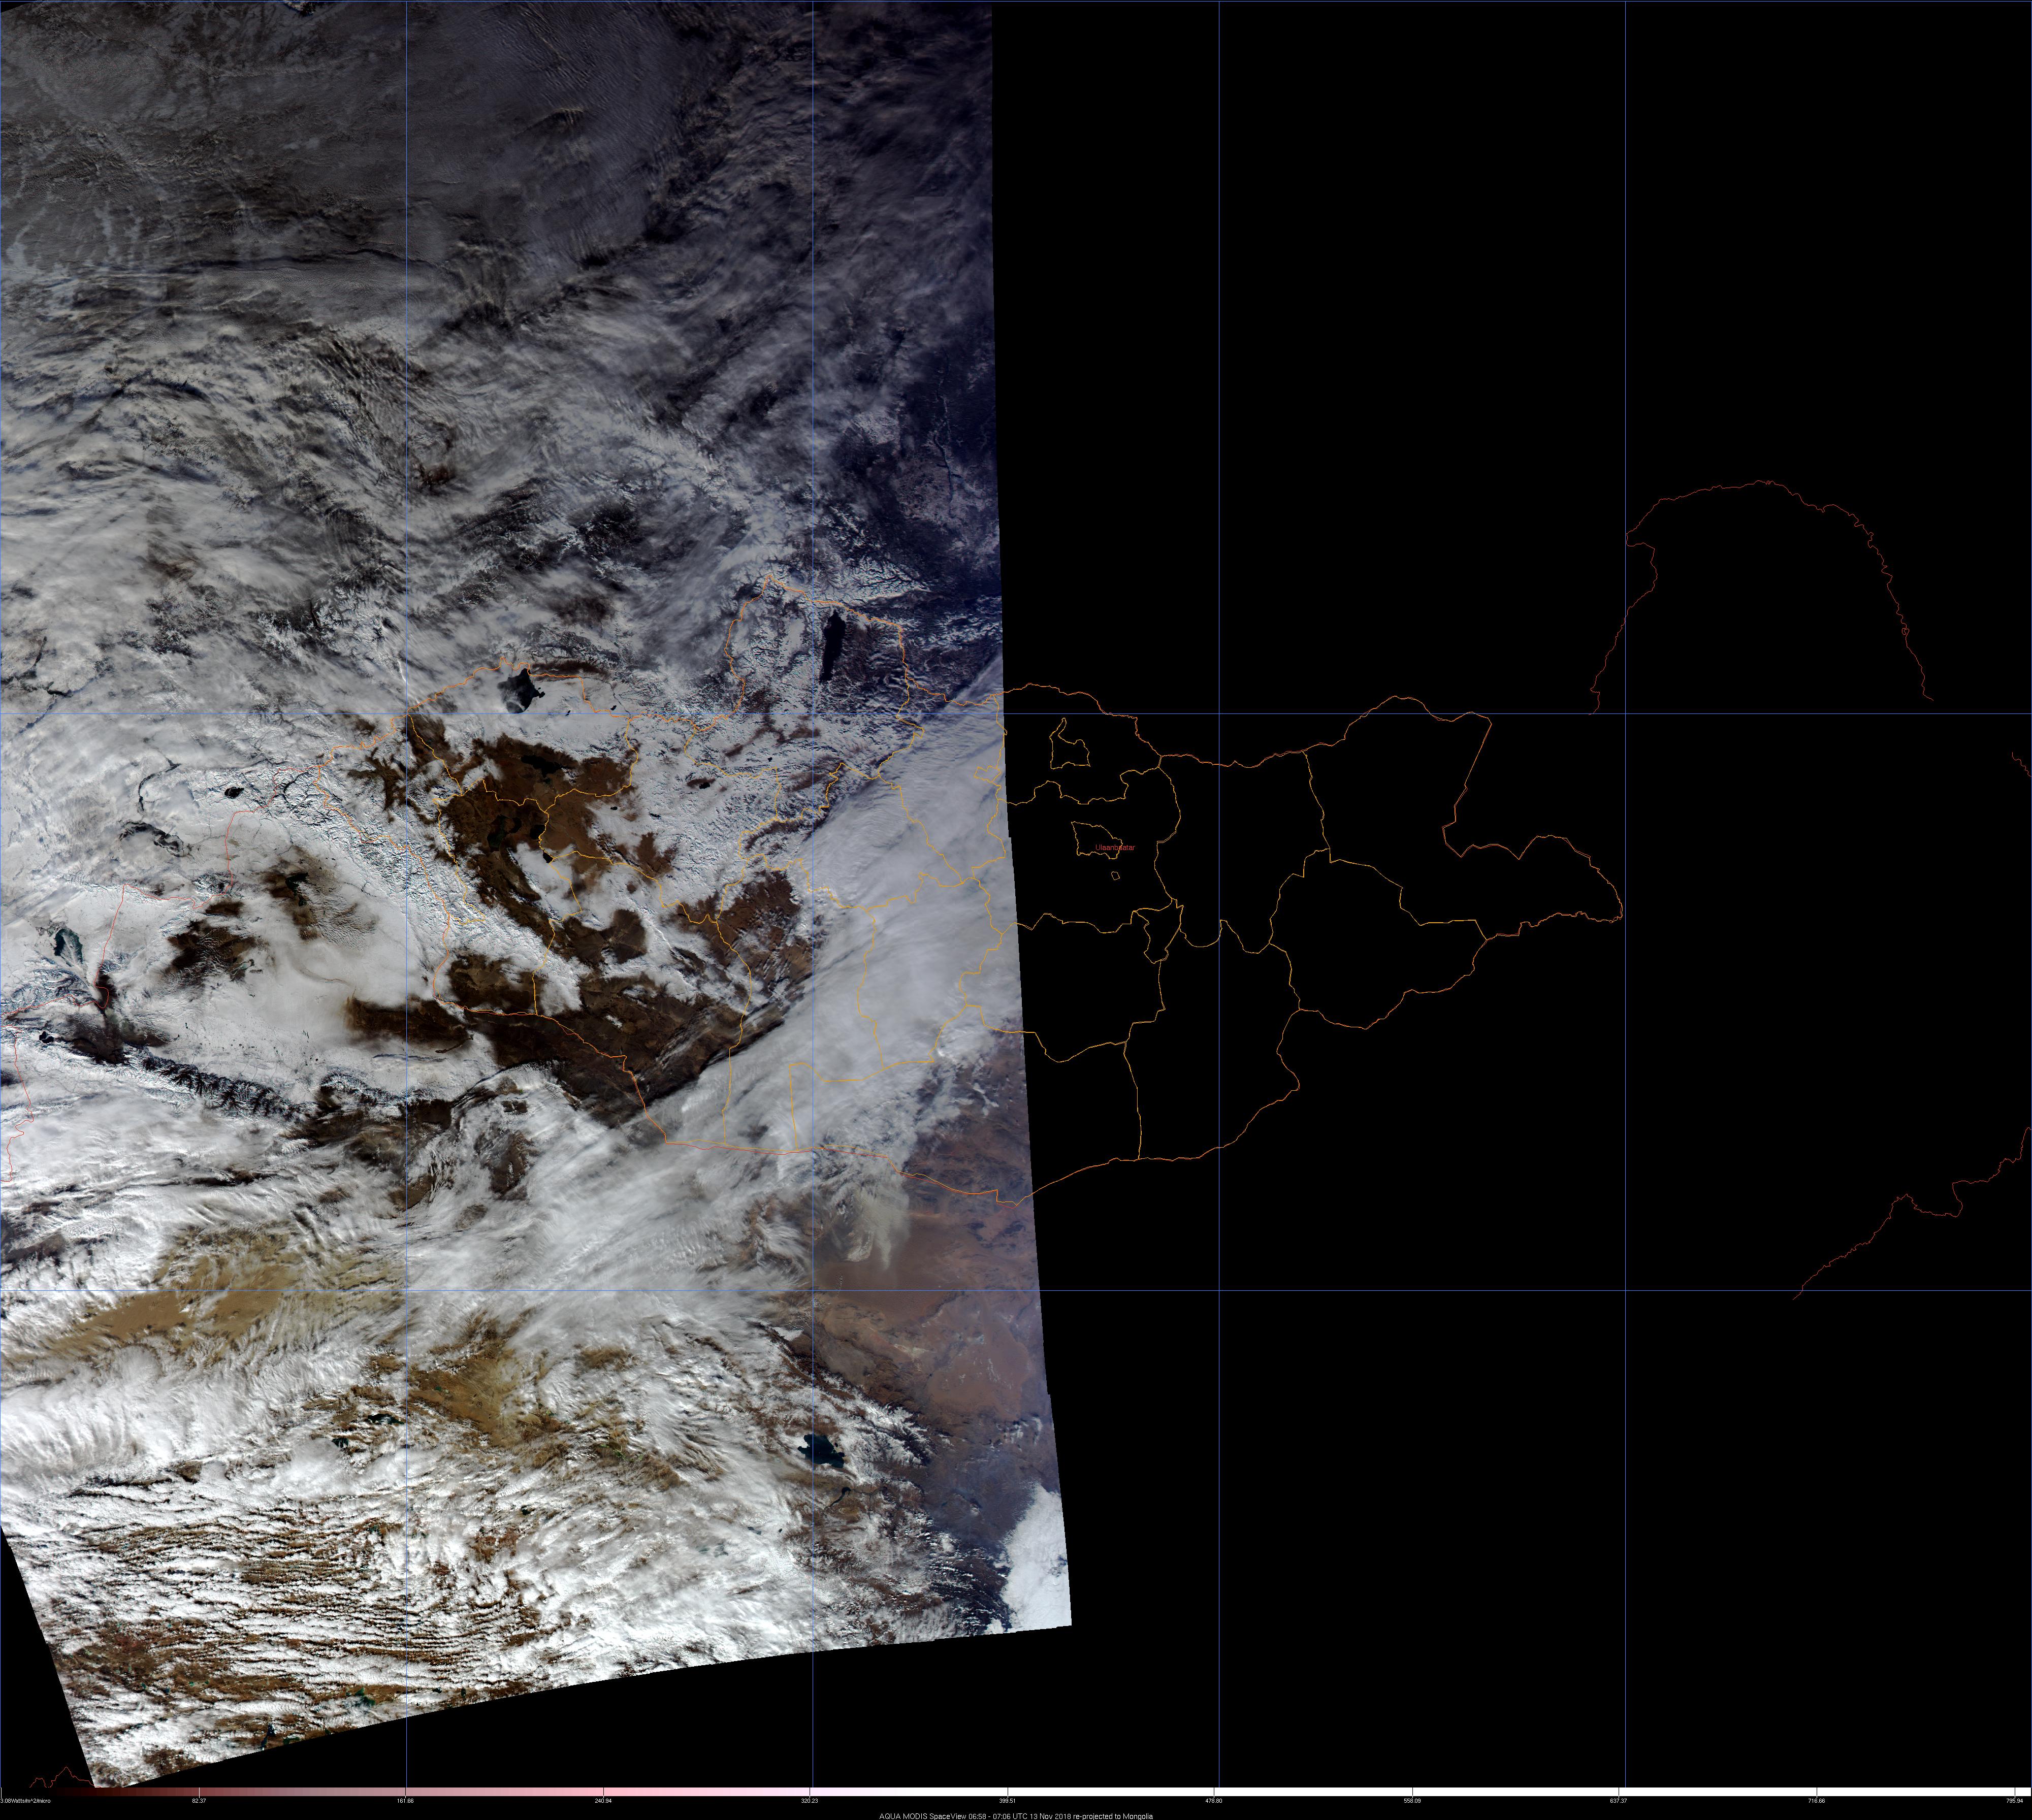Click the 161.66 colorbar tick label
Screen dimensions: 2032x1820
click(406, 1801)
